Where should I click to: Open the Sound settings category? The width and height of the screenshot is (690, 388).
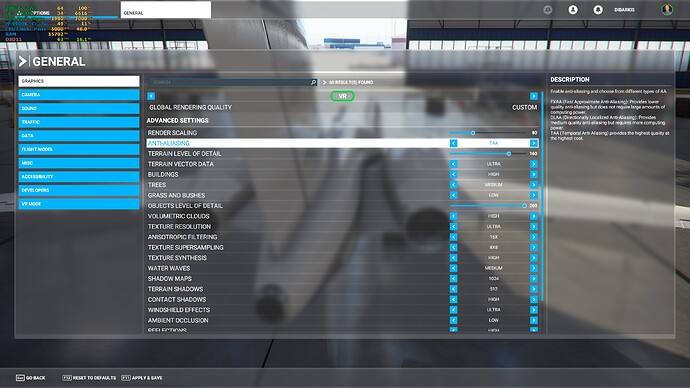tap(79, 108)
